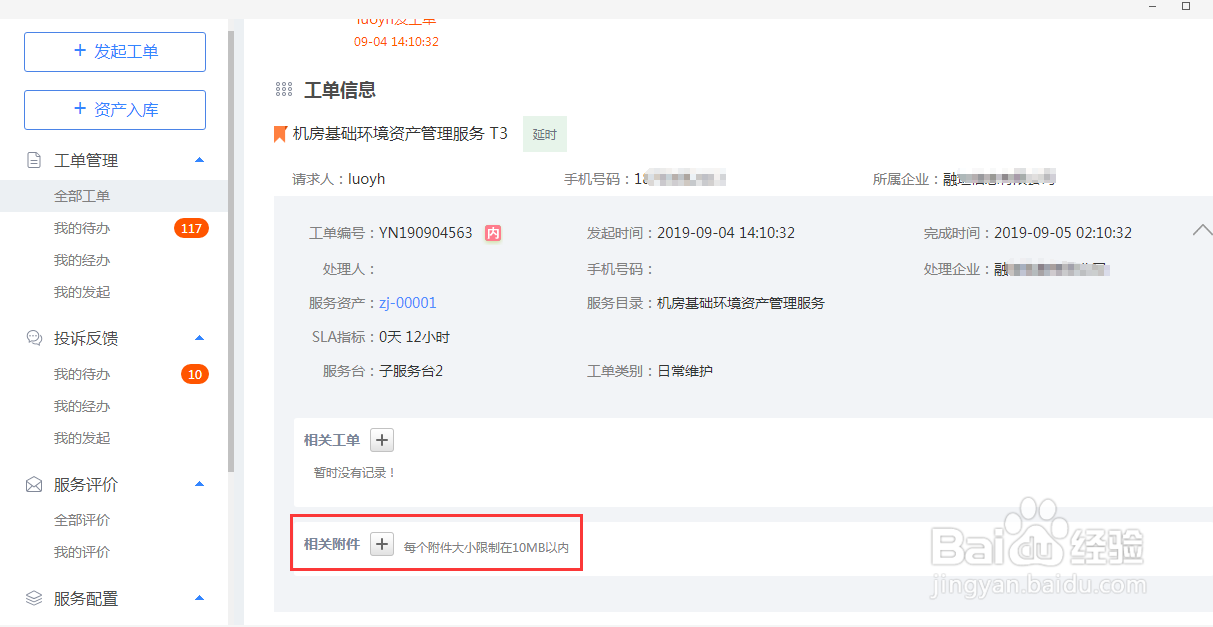Click the grid dots icon beside 工单信息
This screenshot has width=1213, height=627.
pyautogui.click(x=284, y=89)
